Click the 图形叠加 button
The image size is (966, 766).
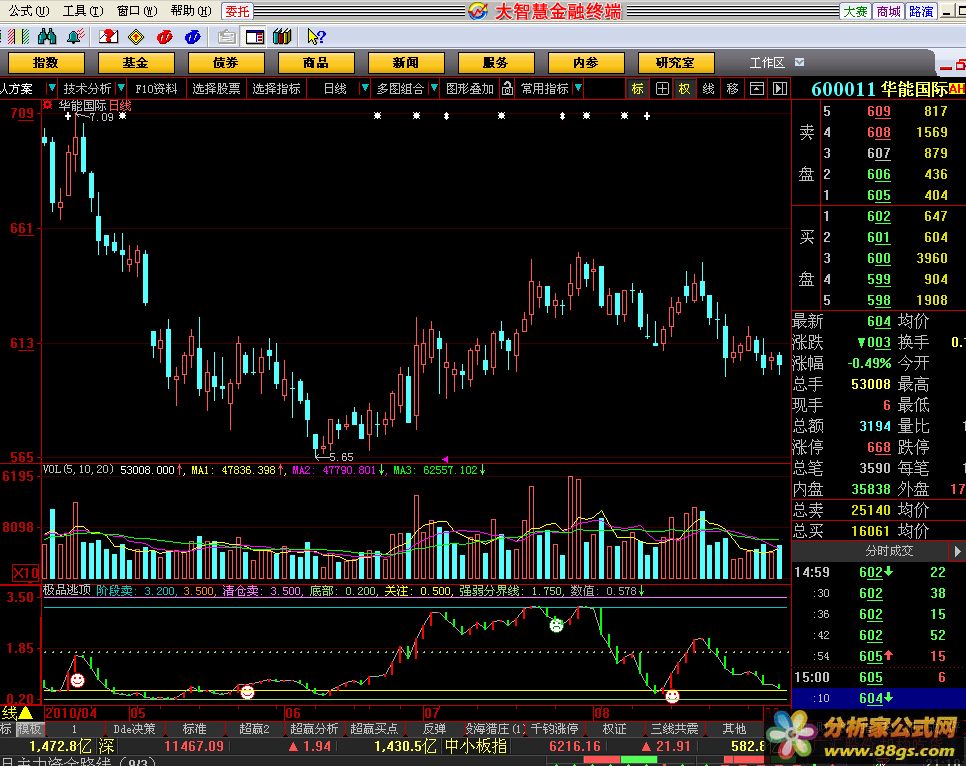[469, 89]
